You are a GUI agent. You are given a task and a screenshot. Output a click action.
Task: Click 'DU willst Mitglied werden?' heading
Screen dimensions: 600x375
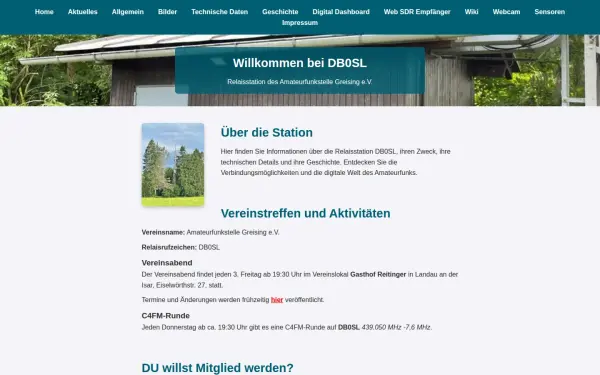point(217,368)
